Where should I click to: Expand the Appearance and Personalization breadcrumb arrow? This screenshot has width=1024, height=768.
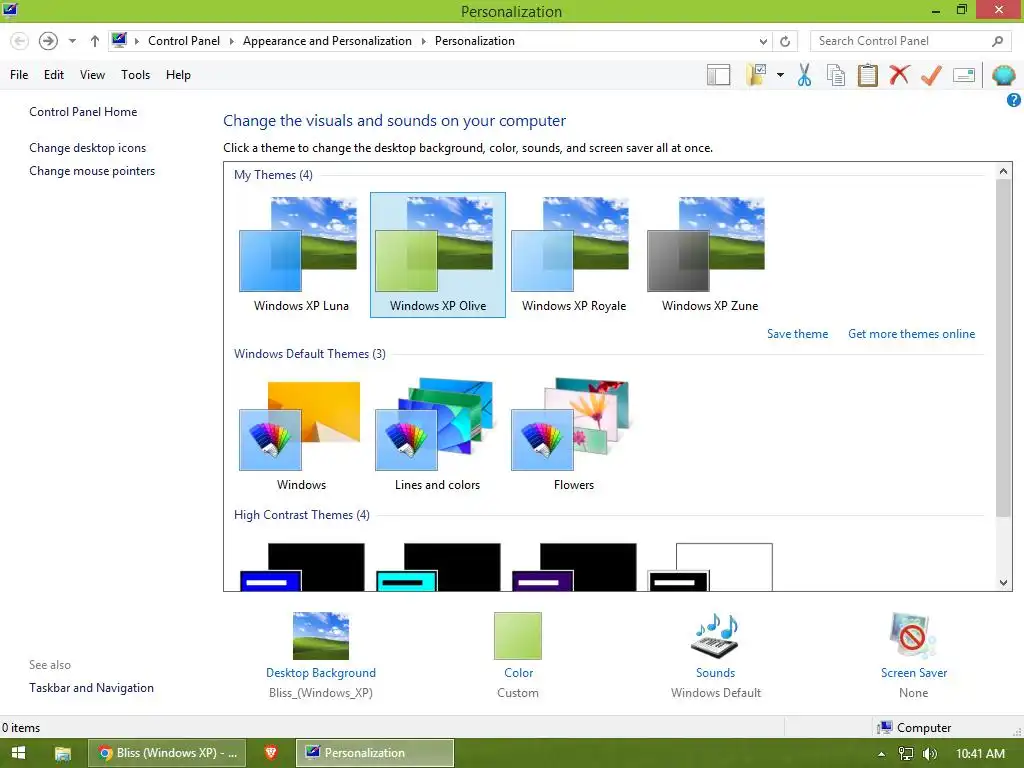pos(423,41)
